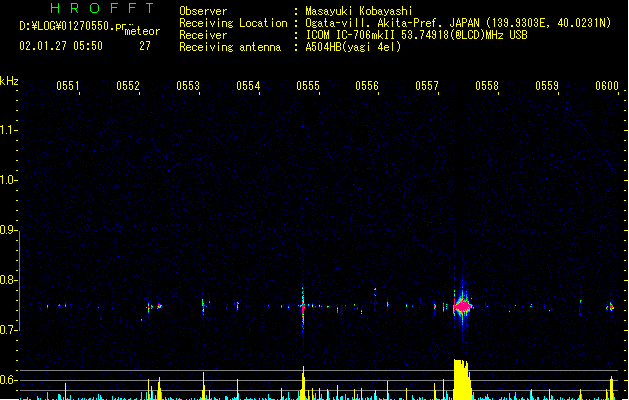Click the HROFFT title text
The width and height of the screenshot is (629, 400).
[102, 8]
